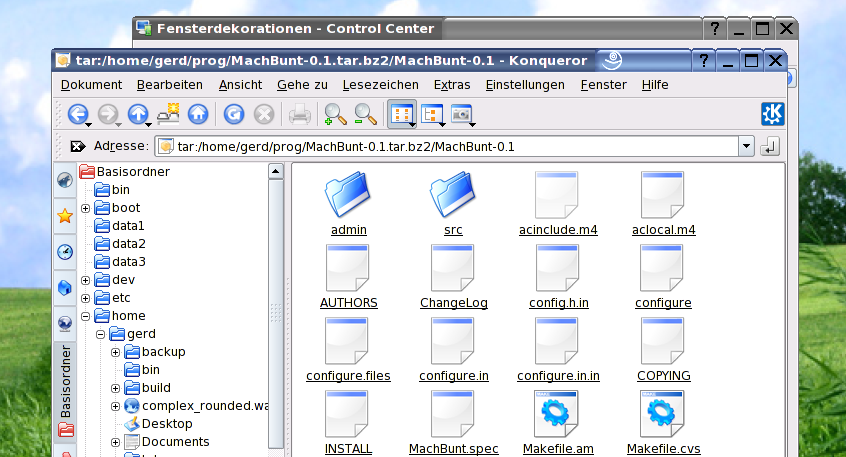The height and width of the screenshot is (457, 846).
Task: Switch to tree view mode
Action: tap(432, 114)
